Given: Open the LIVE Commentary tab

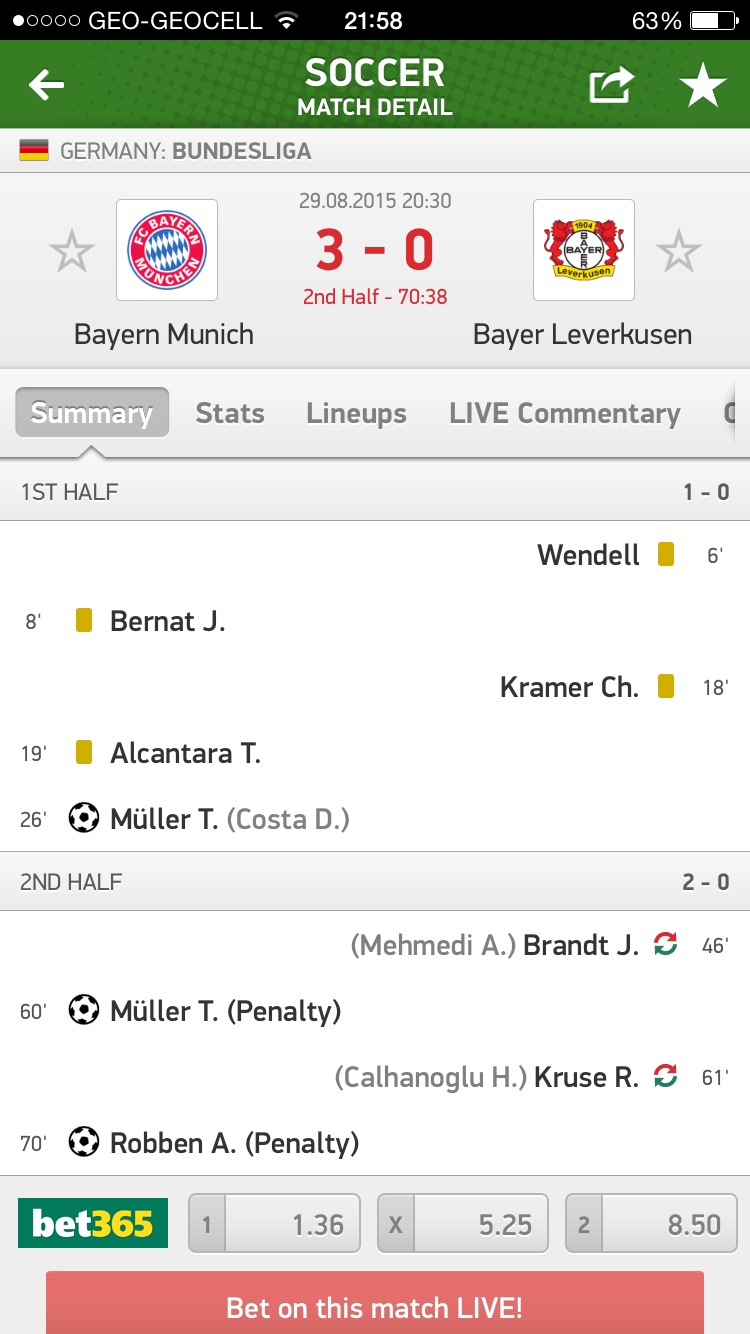Looking at the screenshot, I should (564, 413).
